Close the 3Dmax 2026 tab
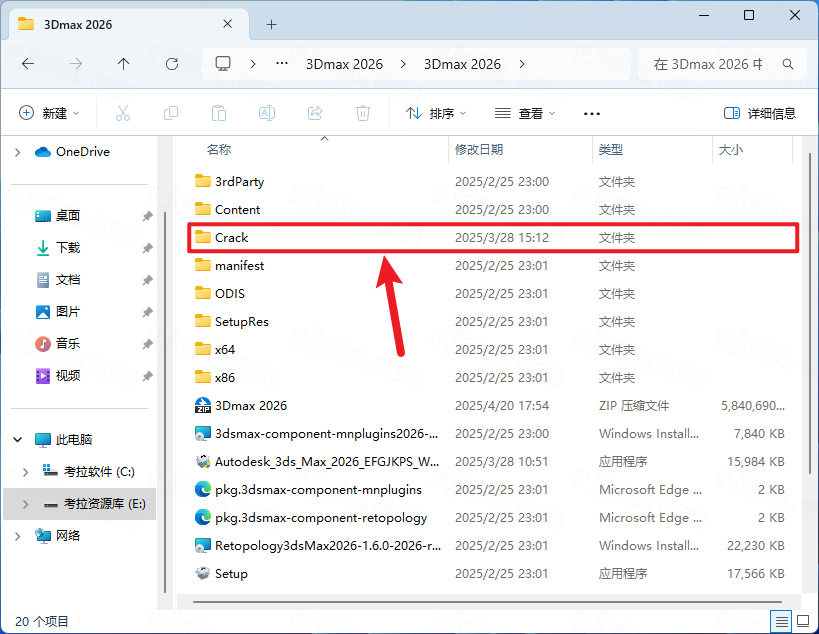Image resolution: width=819 pixels, height=634 pixels. 227,24
